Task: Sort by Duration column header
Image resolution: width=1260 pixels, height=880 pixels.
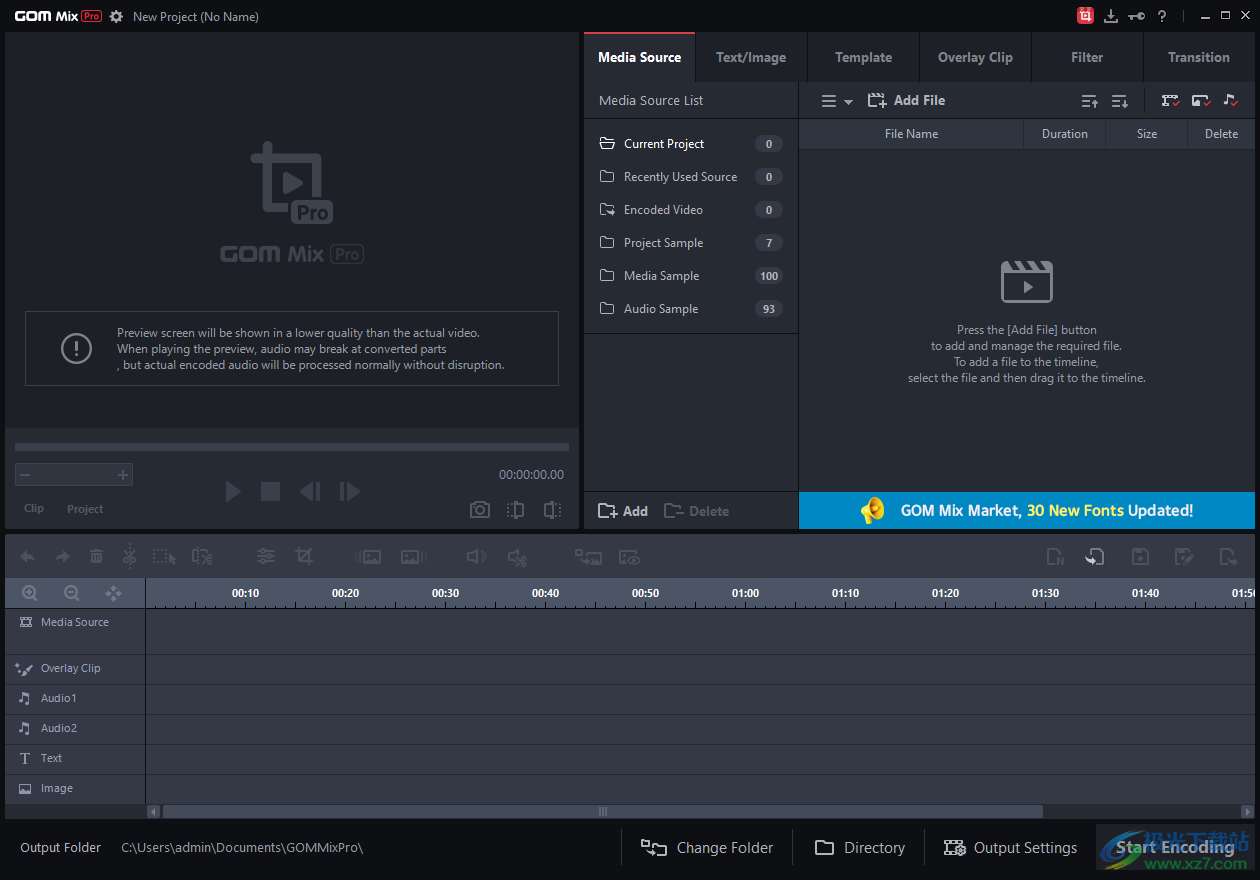Action: coord(1064,134)
